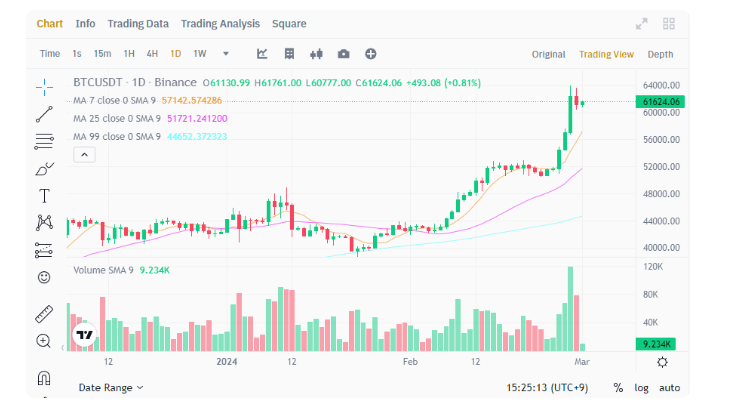Click the grid layout toolbar icon

click(x=289, y=54)
